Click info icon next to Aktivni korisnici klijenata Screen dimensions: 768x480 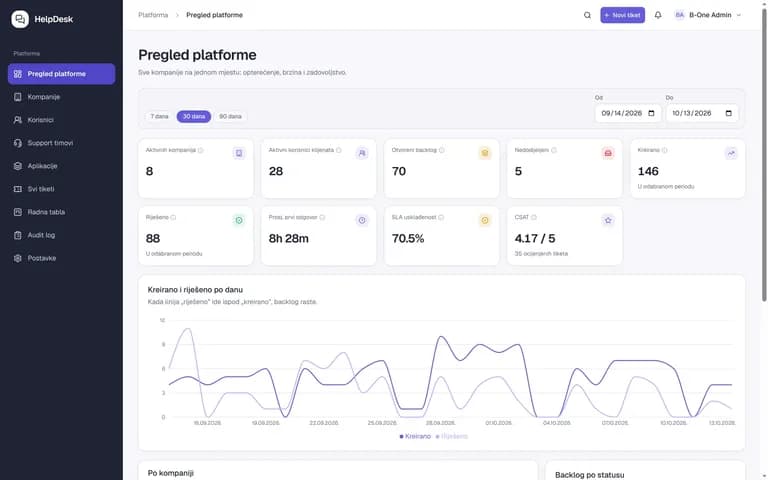click(339, 150)
